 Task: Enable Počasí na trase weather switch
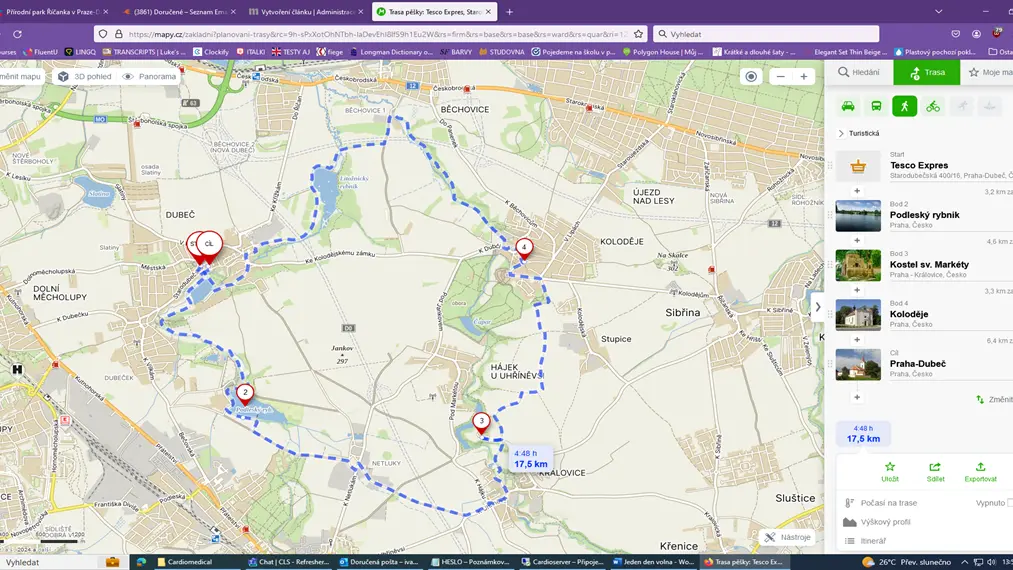tap(1009, 503)
